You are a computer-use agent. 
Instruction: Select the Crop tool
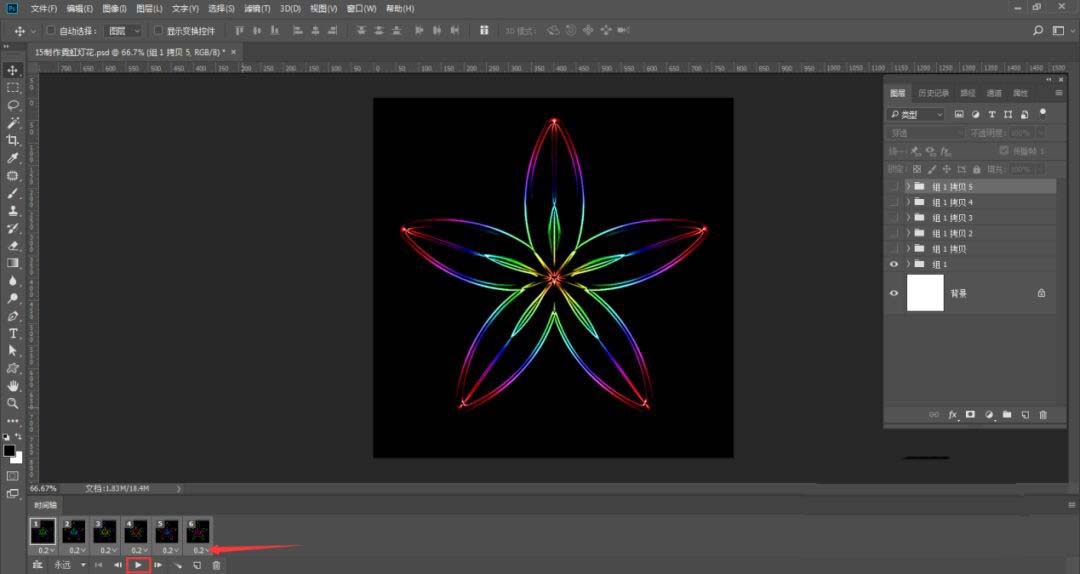pyautogui.click(x=12, y=140)
